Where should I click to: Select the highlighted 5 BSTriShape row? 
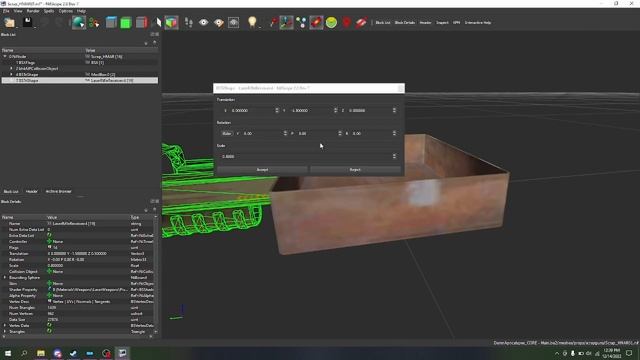click(80, 80)
